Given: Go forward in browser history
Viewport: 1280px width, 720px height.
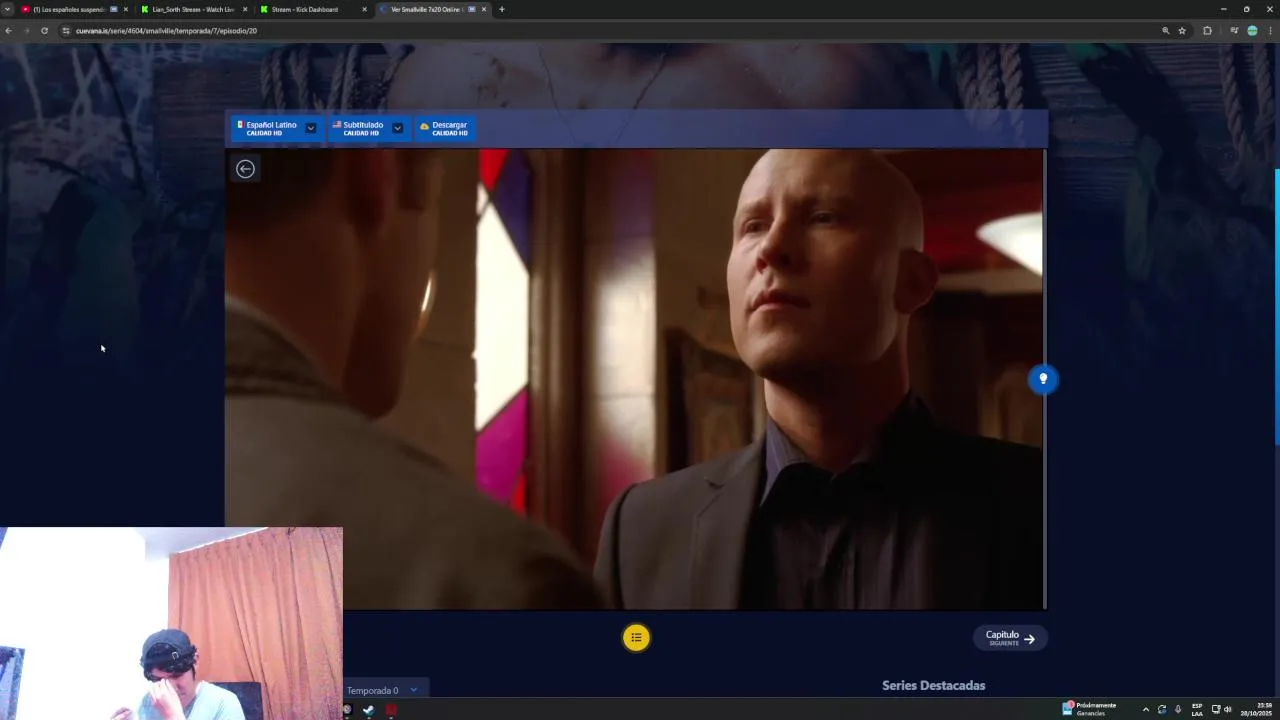Looking at the screenshot, I should tap(26, 31).
